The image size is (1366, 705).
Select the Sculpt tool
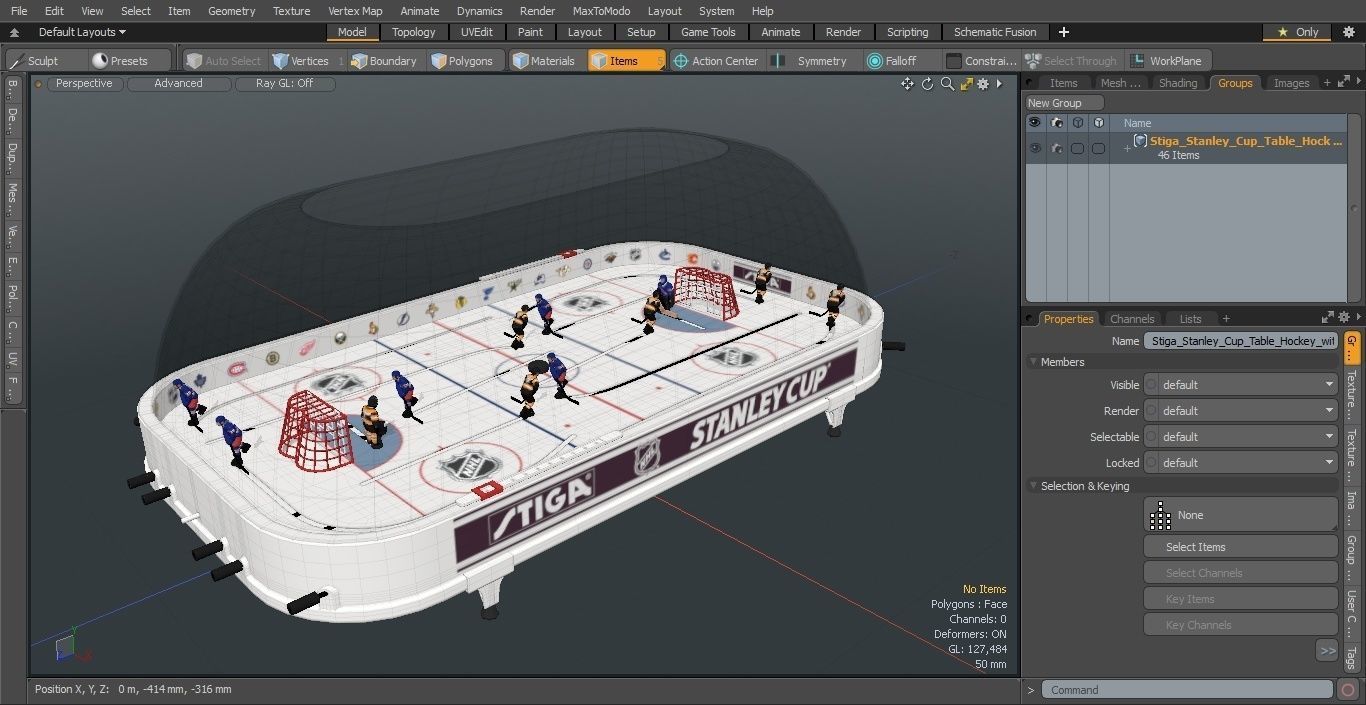click(x=36, y=61)
